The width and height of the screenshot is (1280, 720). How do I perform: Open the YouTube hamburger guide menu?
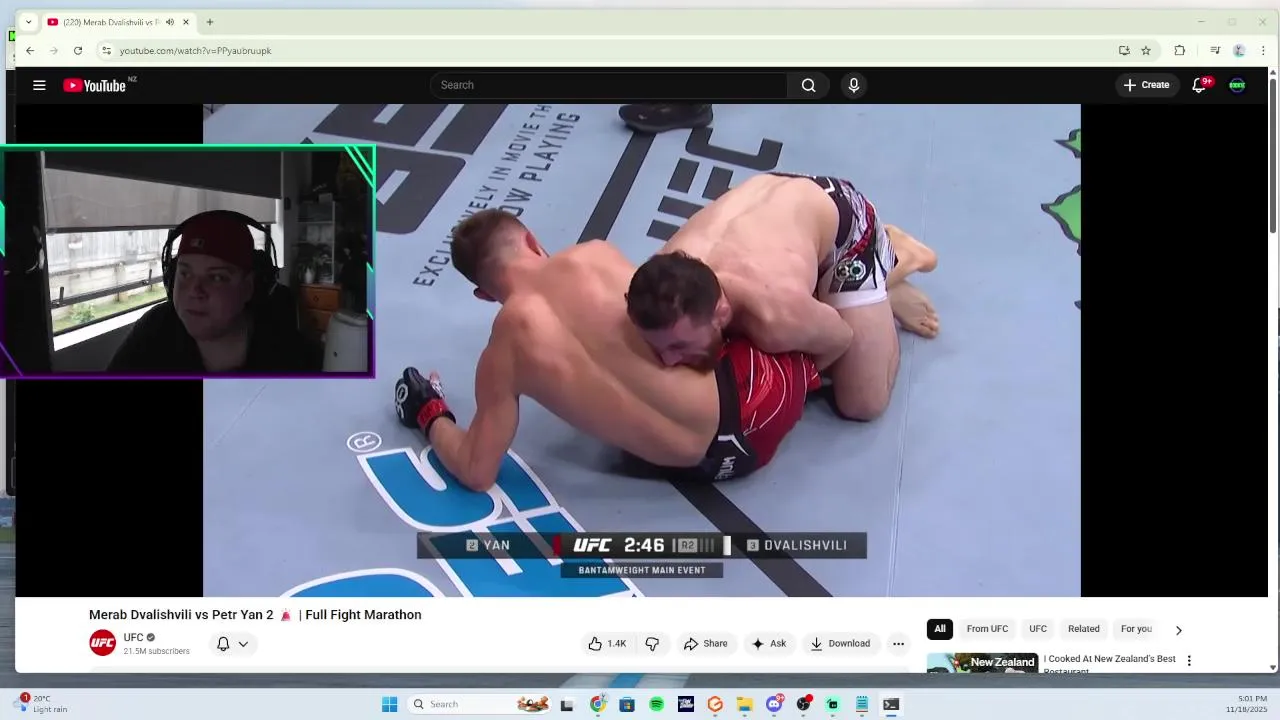click(39, 85)
